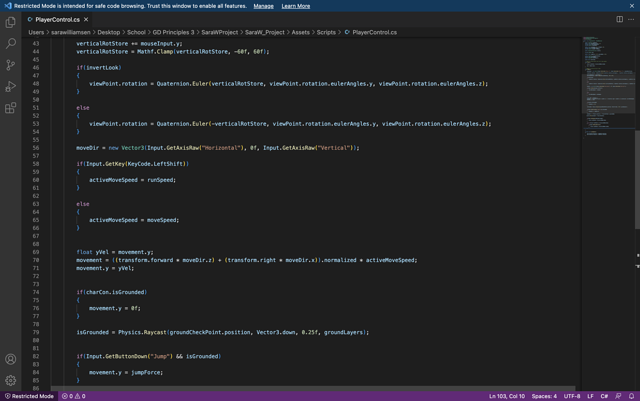Open the Search view in activity bar

[11, 43]
